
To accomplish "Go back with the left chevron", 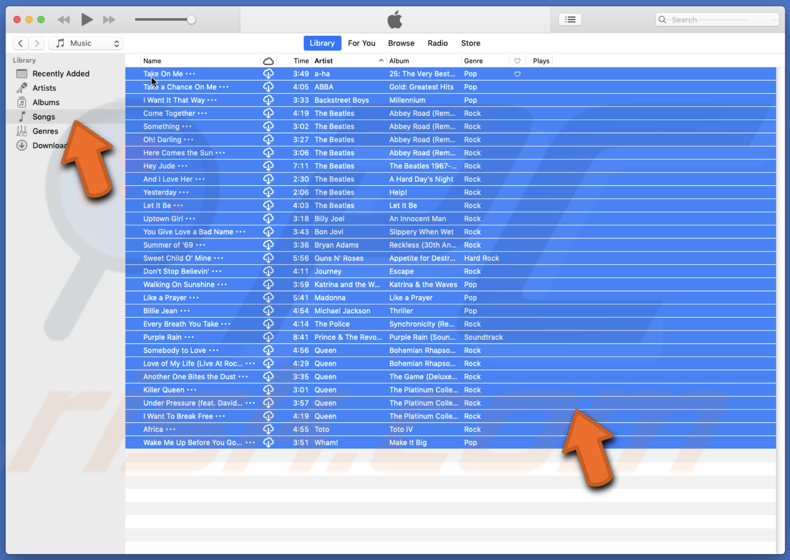I will coord(20,43).
